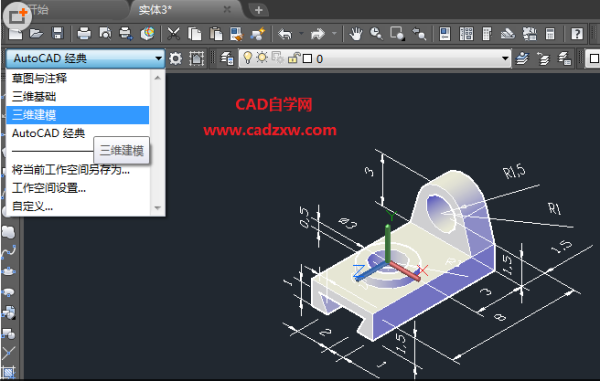Close the 实体3* drawing tab
600x381 pixels.
(227, 9)
